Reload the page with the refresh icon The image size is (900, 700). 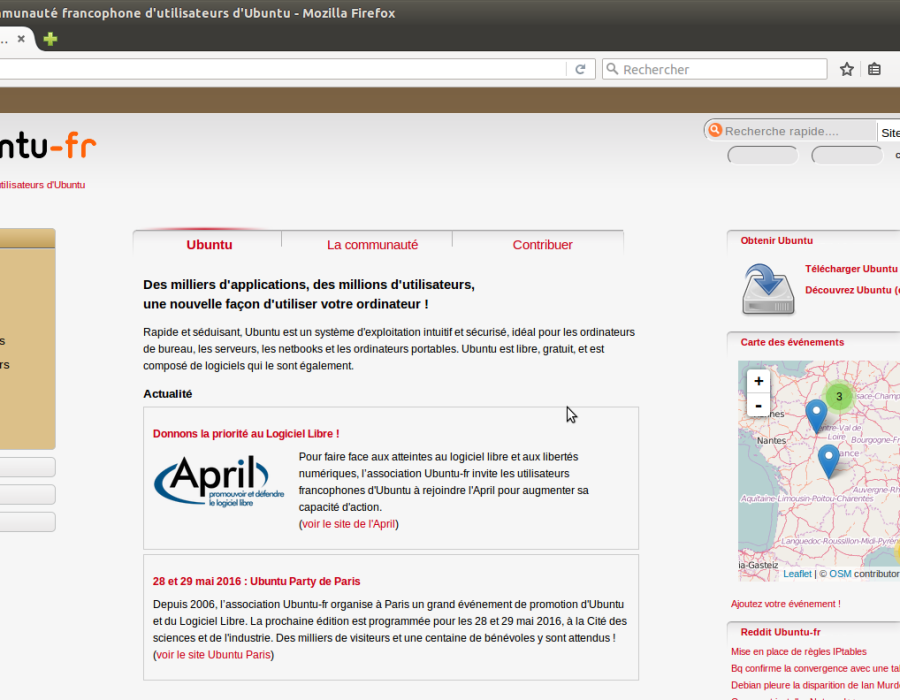[580, 69]
